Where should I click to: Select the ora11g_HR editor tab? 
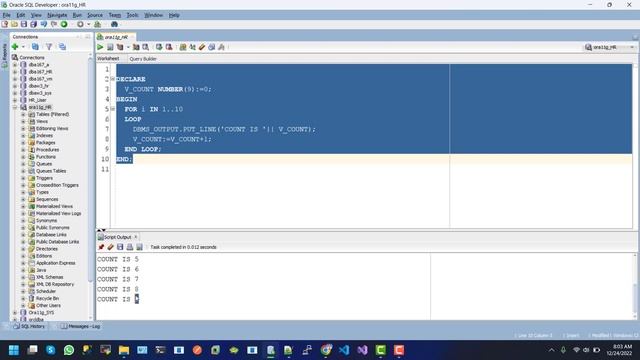116,37
